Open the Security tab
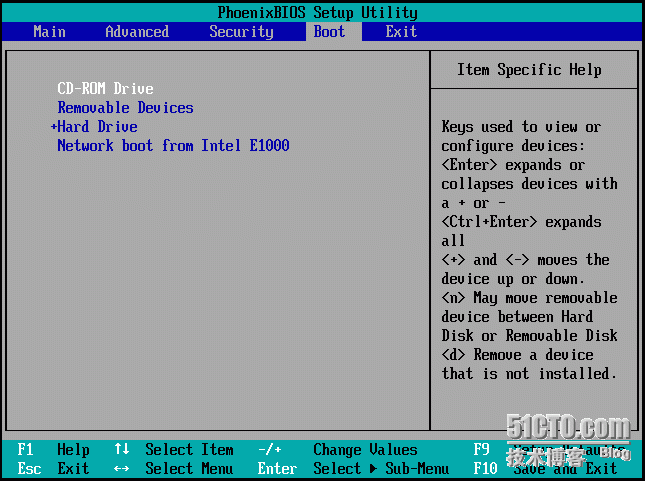645x481 pixels. [x=241, y=32]
